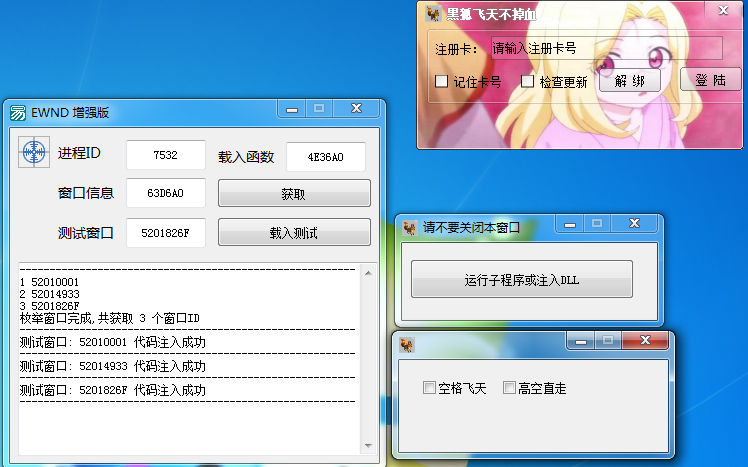This screenshot has height=467, width=748.
Task: Click the title icon of the 空格飞天 window
Action: 408,345
